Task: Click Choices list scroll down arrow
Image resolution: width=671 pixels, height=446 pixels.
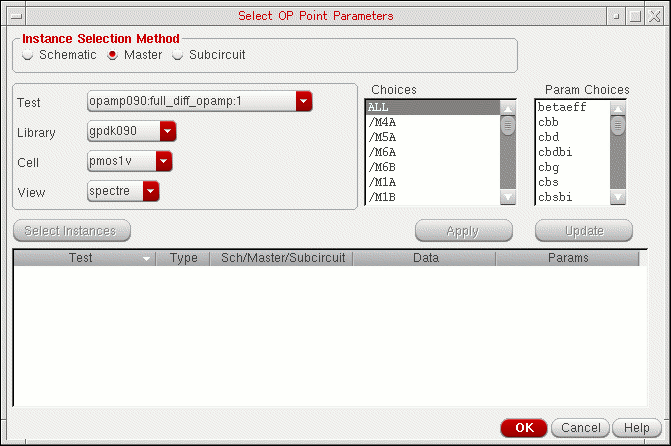Action: pyautogui.click(x=508, y=197)
